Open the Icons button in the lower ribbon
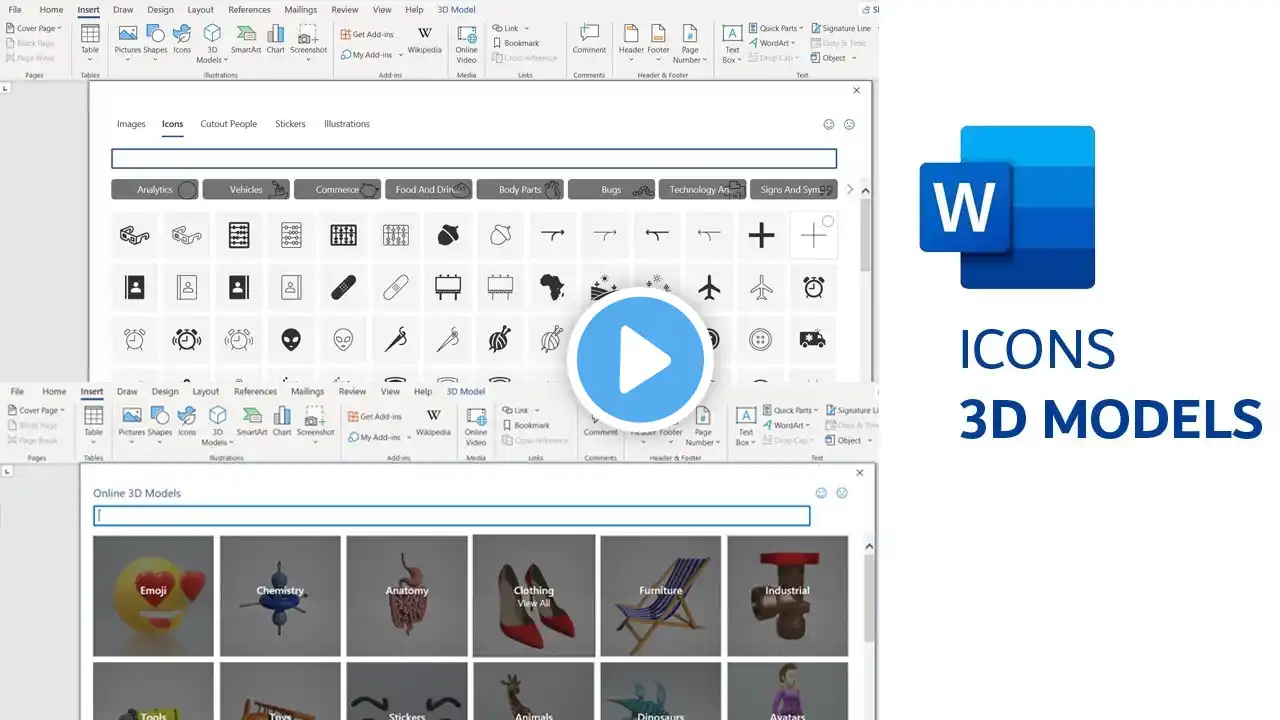 coord(187,422)
